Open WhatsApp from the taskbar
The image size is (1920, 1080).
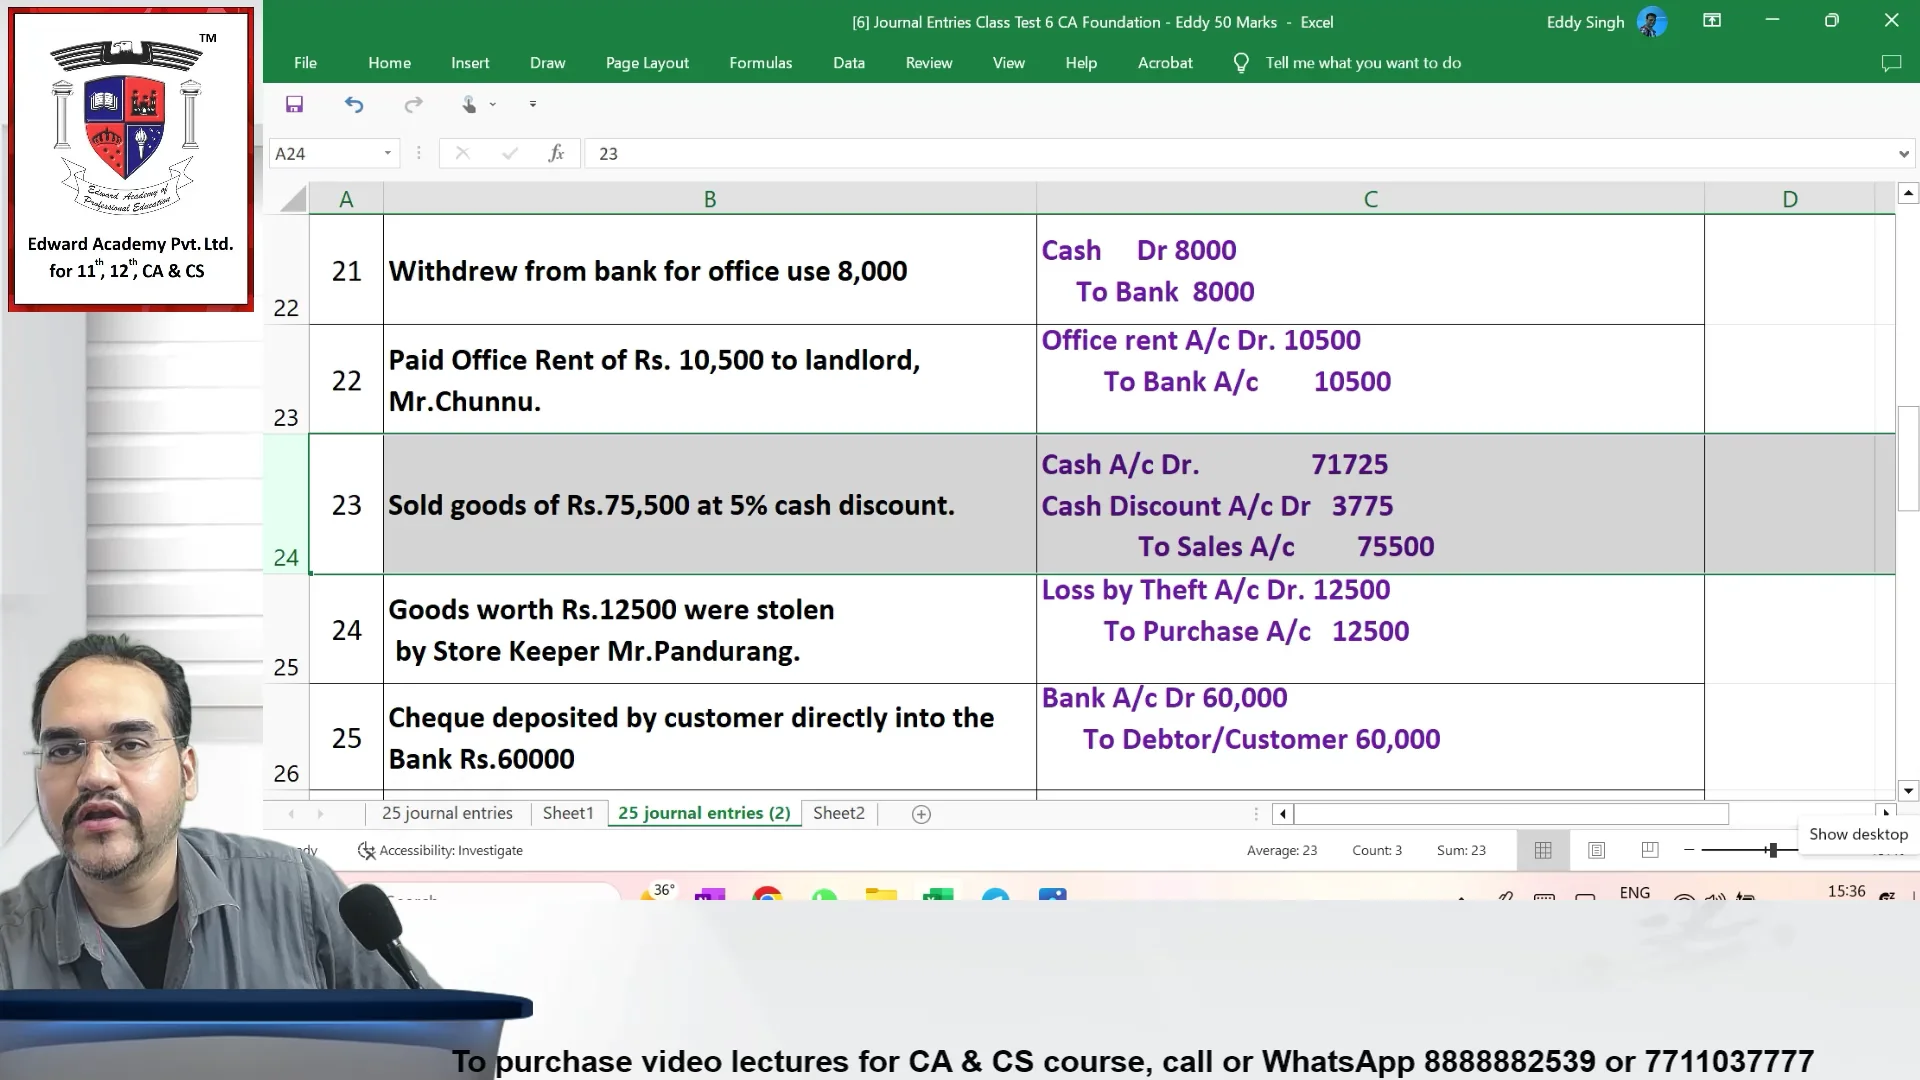coord(823,897)
